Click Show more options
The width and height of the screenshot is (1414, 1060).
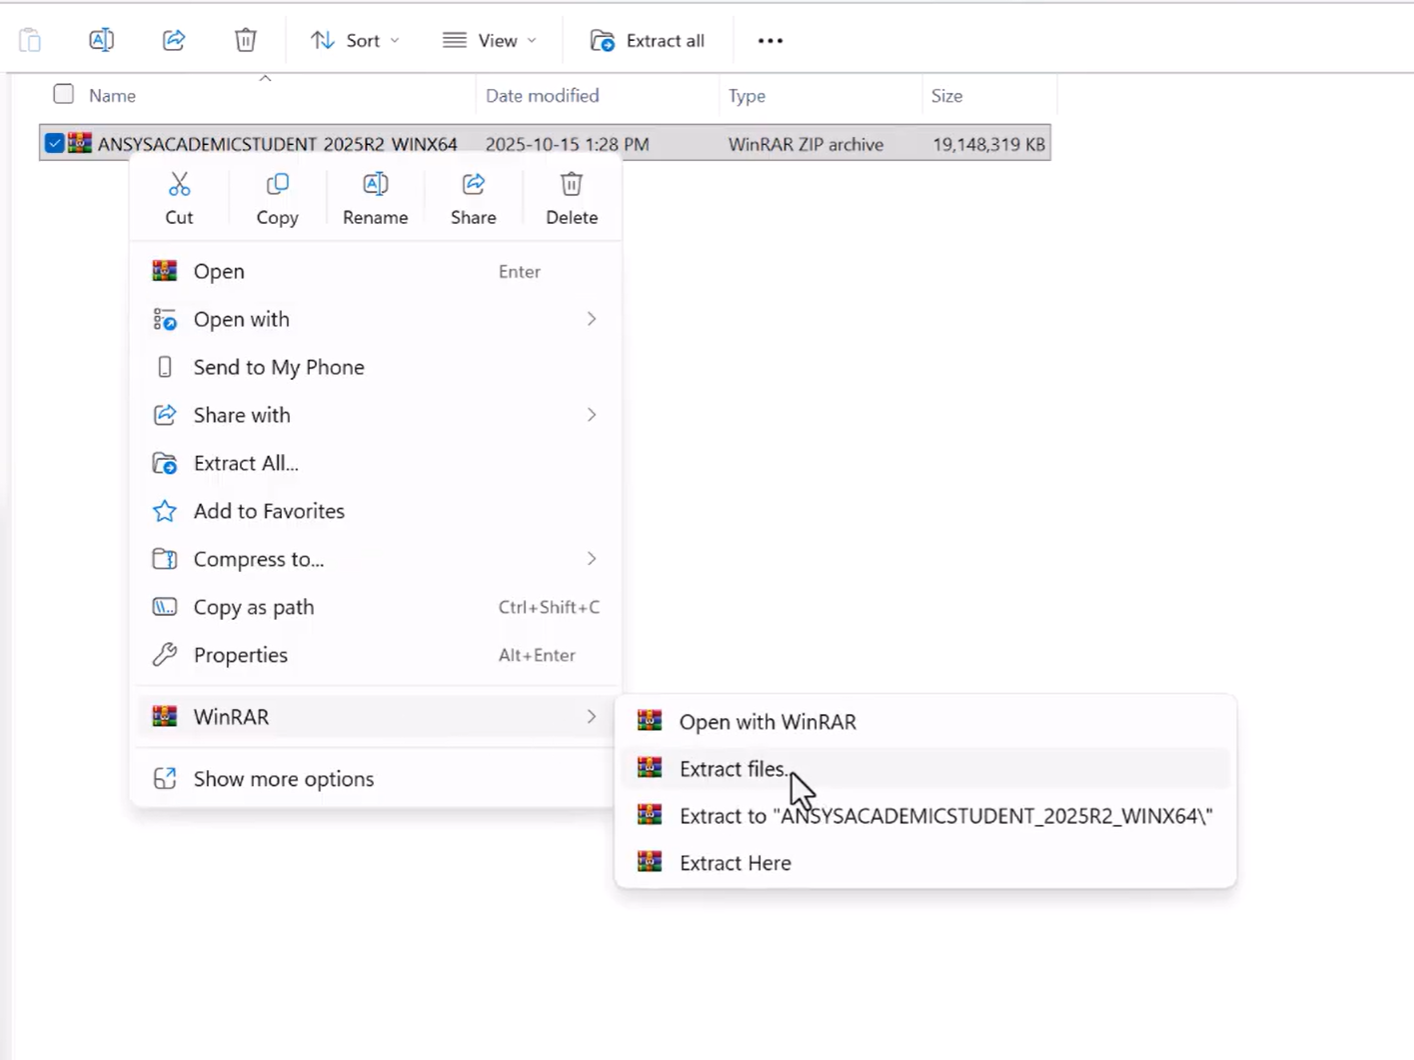283,779
